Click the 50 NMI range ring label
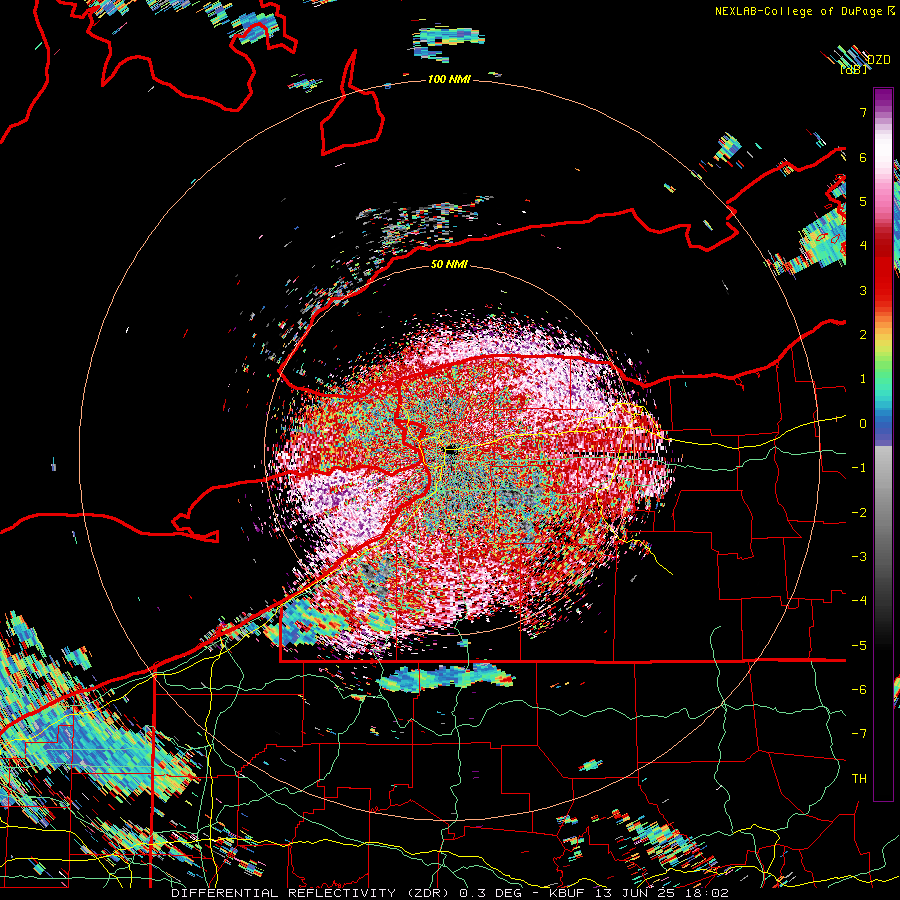This screenshot has height=900, width=900. click(449, 264)
